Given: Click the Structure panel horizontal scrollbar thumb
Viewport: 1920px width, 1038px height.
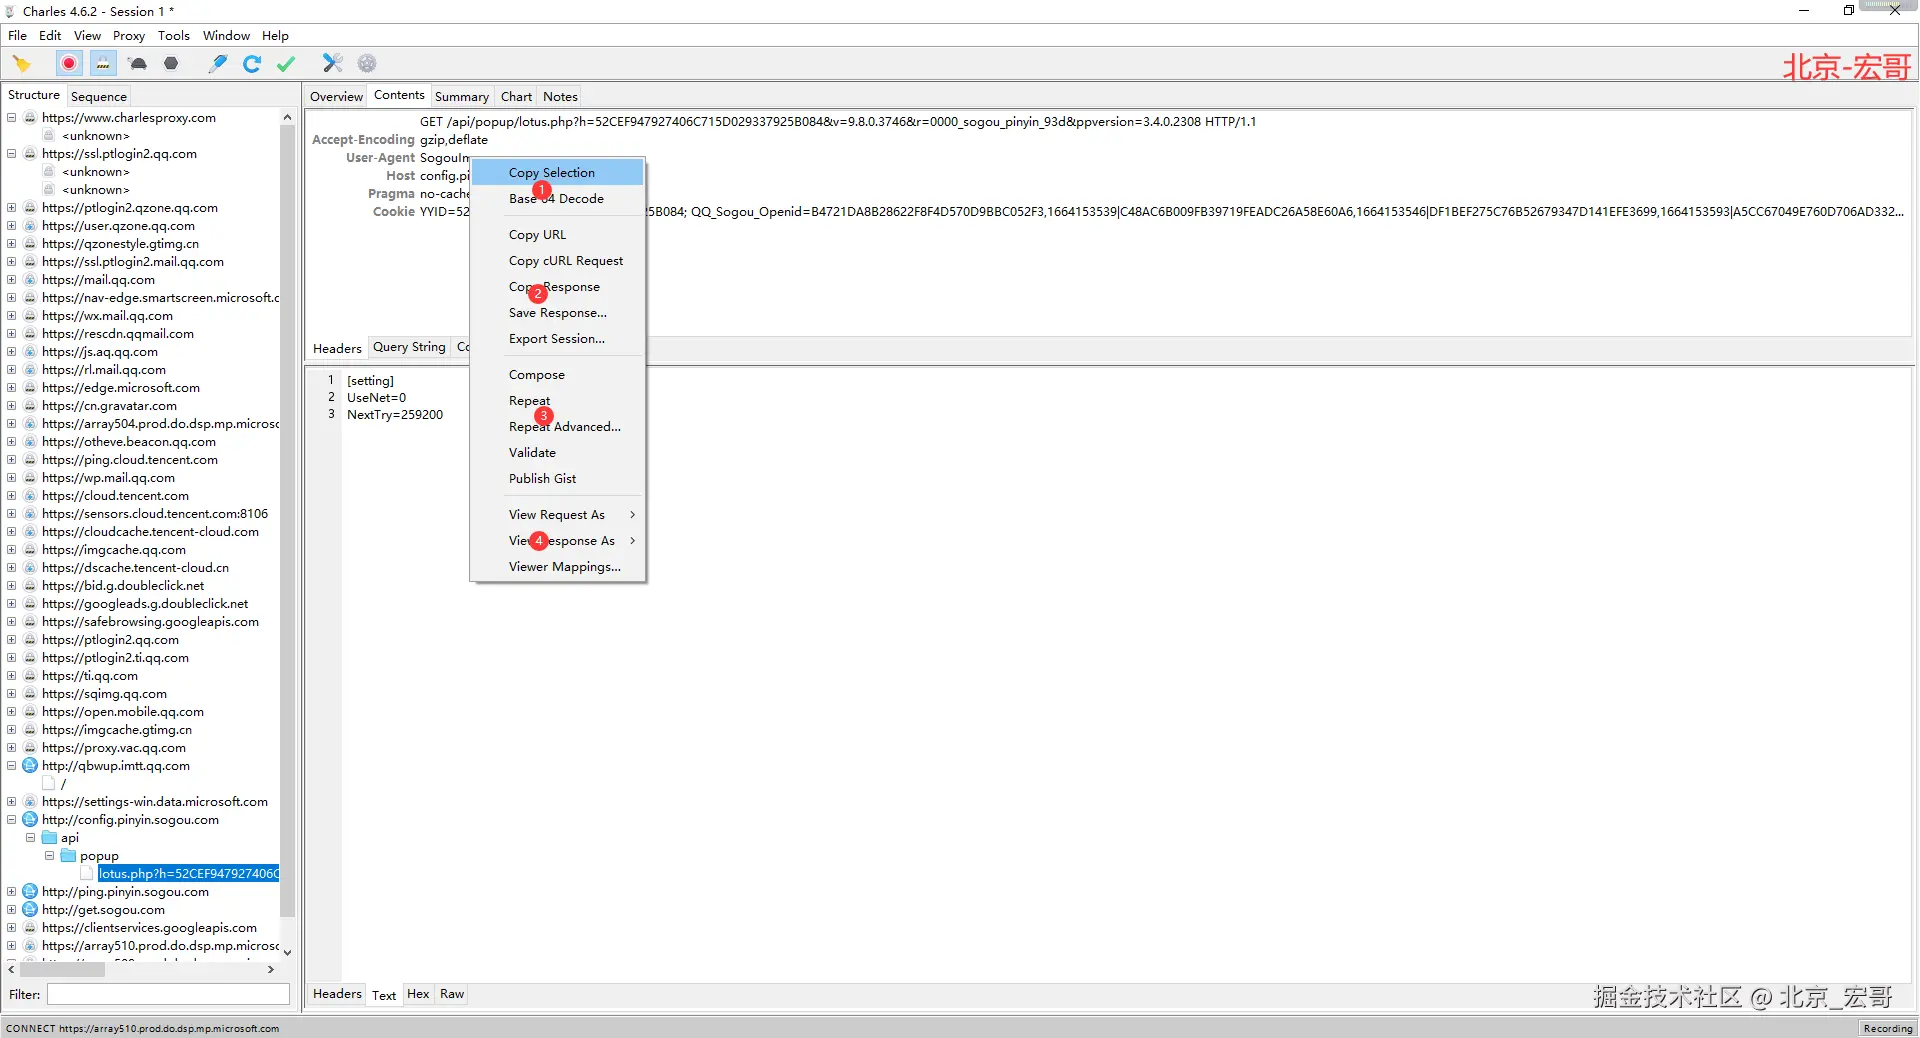Looking at the screenshot, I should coord(62,969).
